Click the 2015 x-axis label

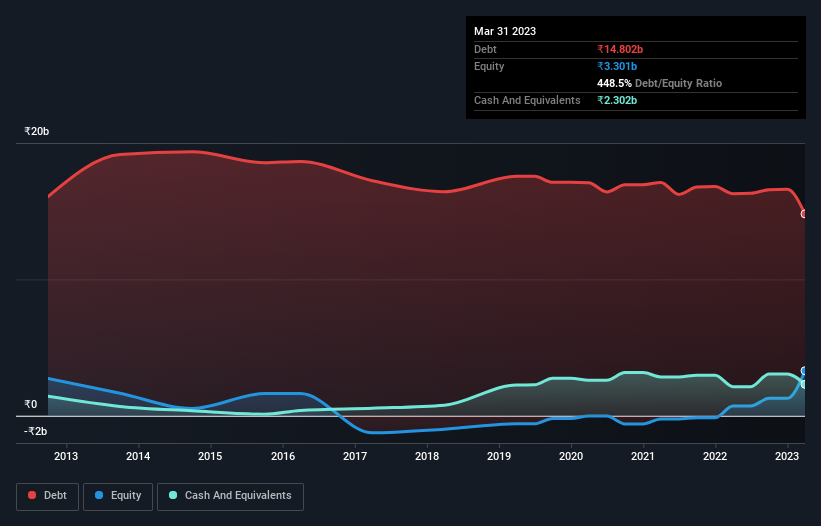210,456
